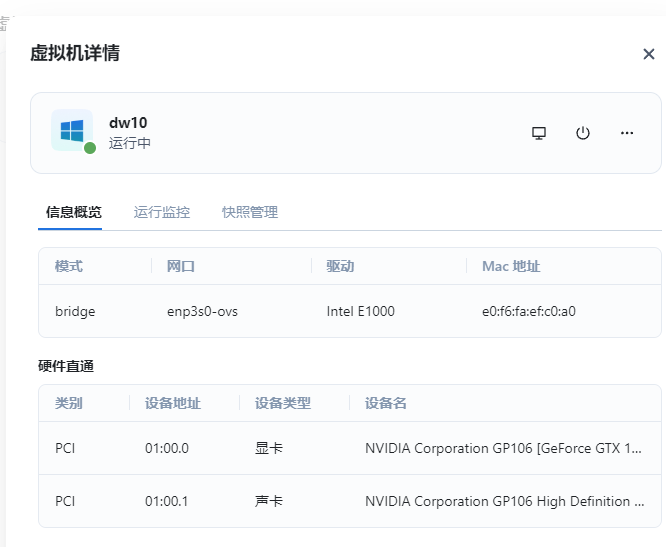The image size is (666, 547).
Task: Switch to the 运行监控 tab
Action: click(162, 212)
